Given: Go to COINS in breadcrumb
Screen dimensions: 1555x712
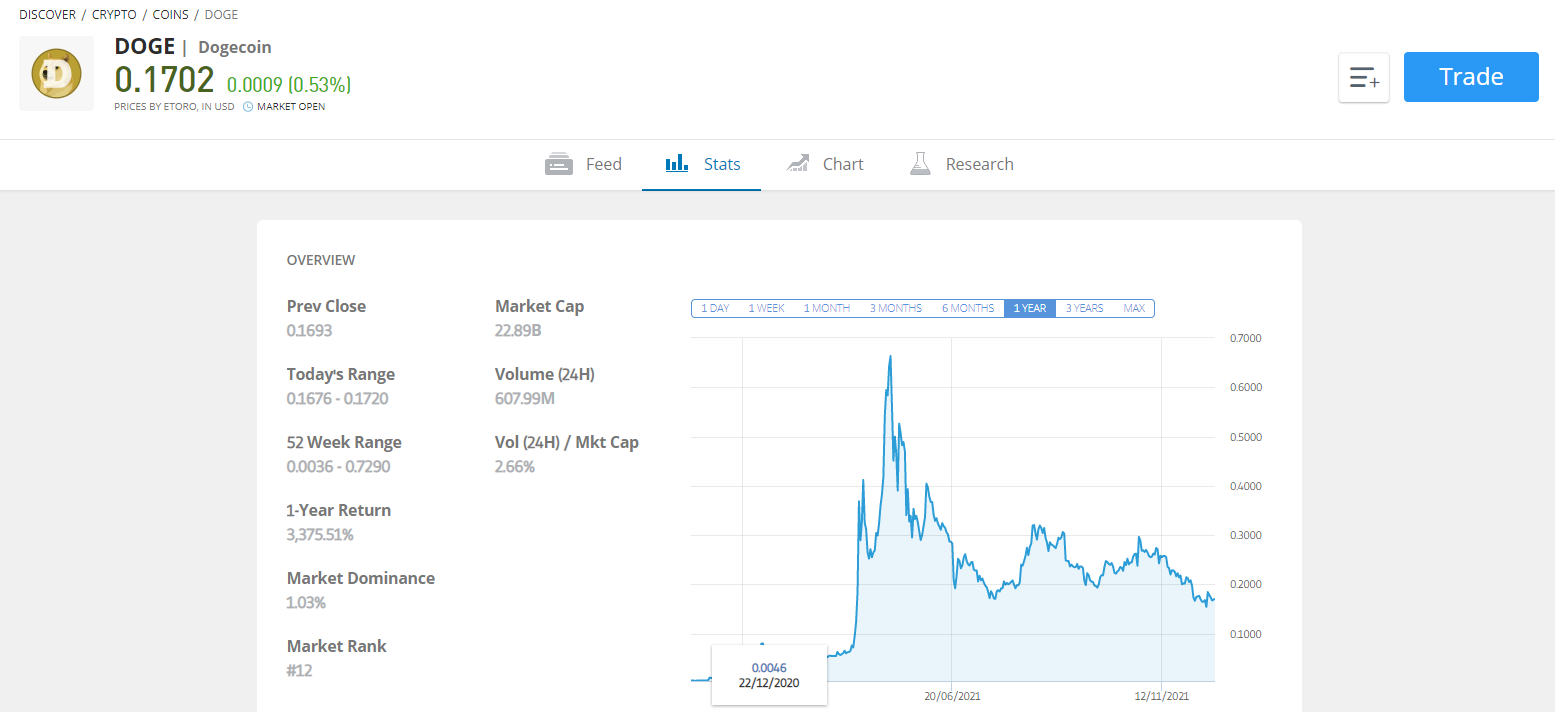Looking at the screenshot, I should tap(170, 15).
